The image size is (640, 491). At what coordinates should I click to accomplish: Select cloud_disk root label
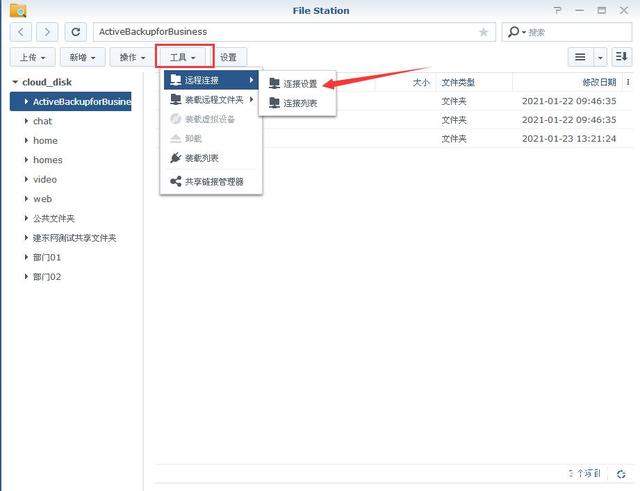coord(47,82)
